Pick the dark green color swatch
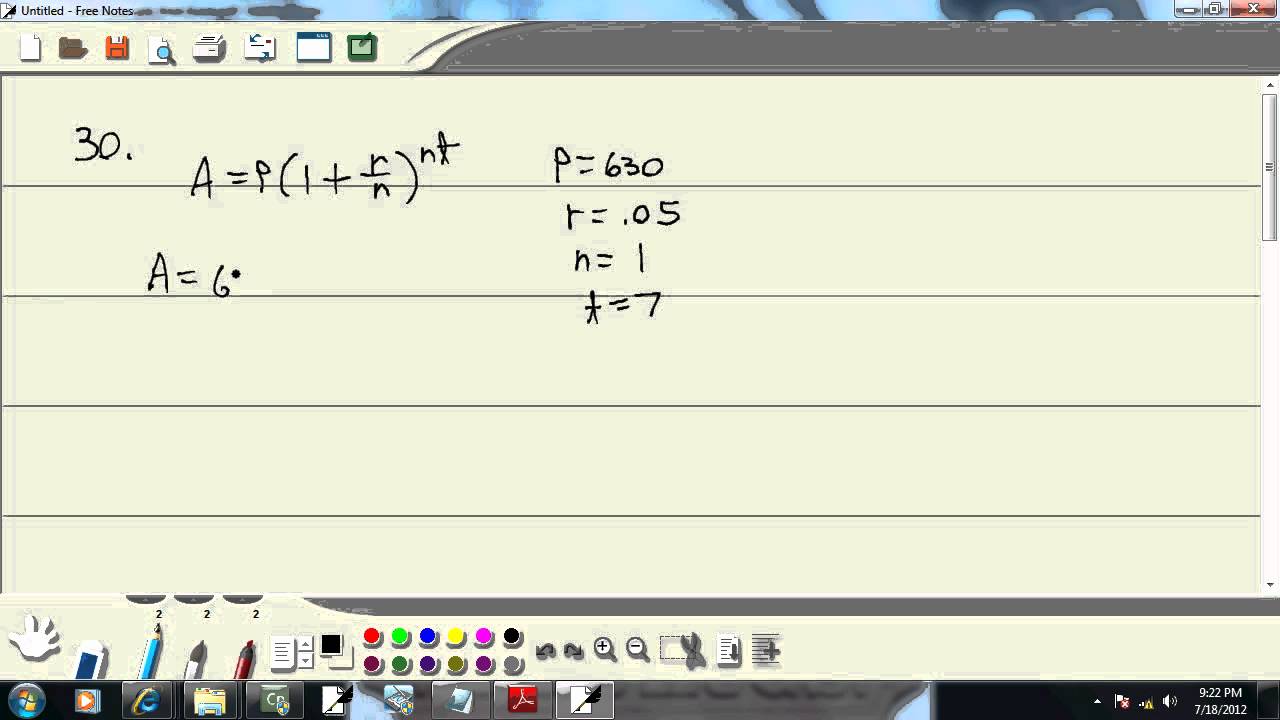Screen dimensions: 1280x720 (x=400, y=664)
